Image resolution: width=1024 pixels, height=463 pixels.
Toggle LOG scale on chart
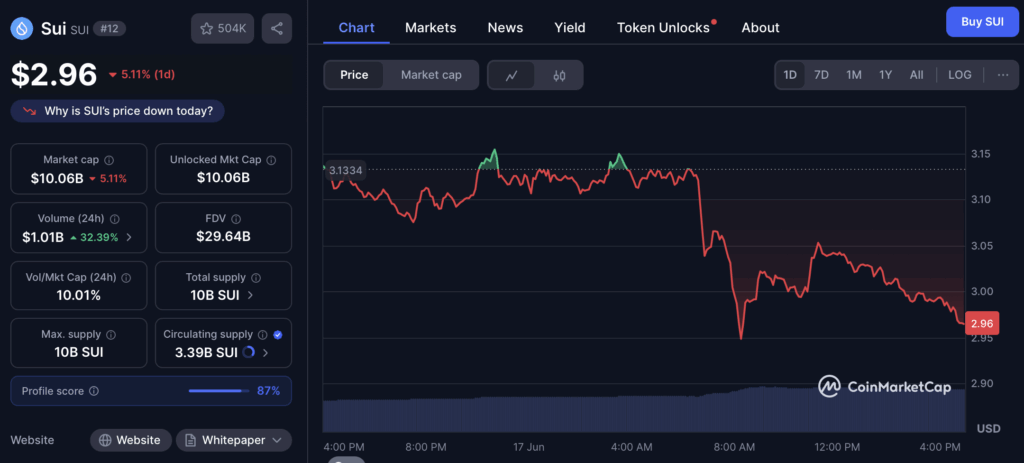click(960, 74)
